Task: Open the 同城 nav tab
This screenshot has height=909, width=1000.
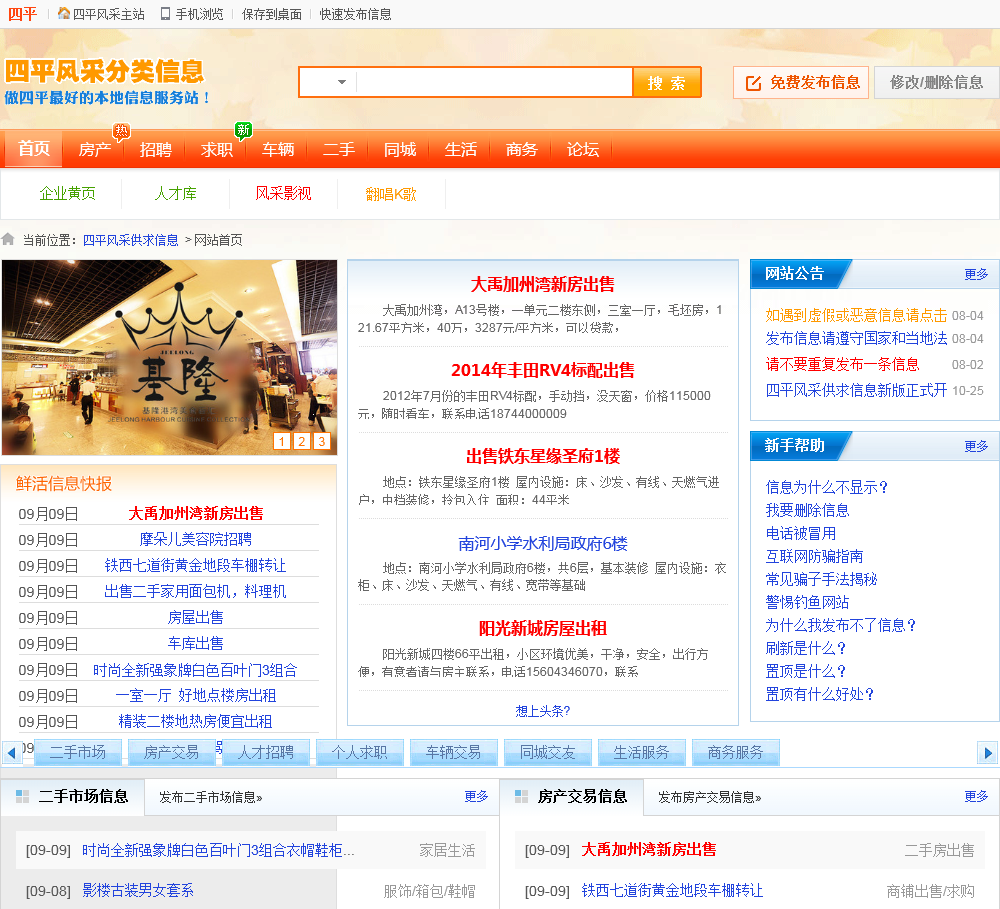Action: pyautogui.click(x=400, y=149)
